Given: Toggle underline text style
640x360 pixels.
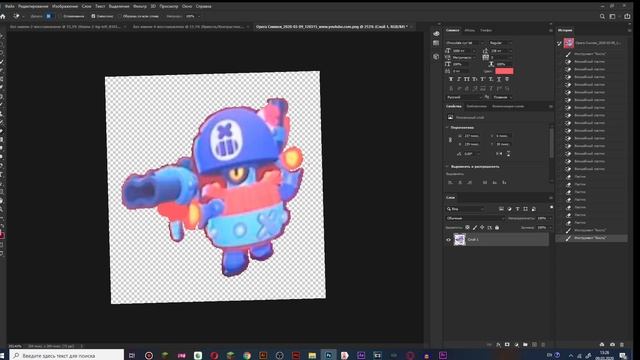Looking at the screenshot, I should coord(499,79).
